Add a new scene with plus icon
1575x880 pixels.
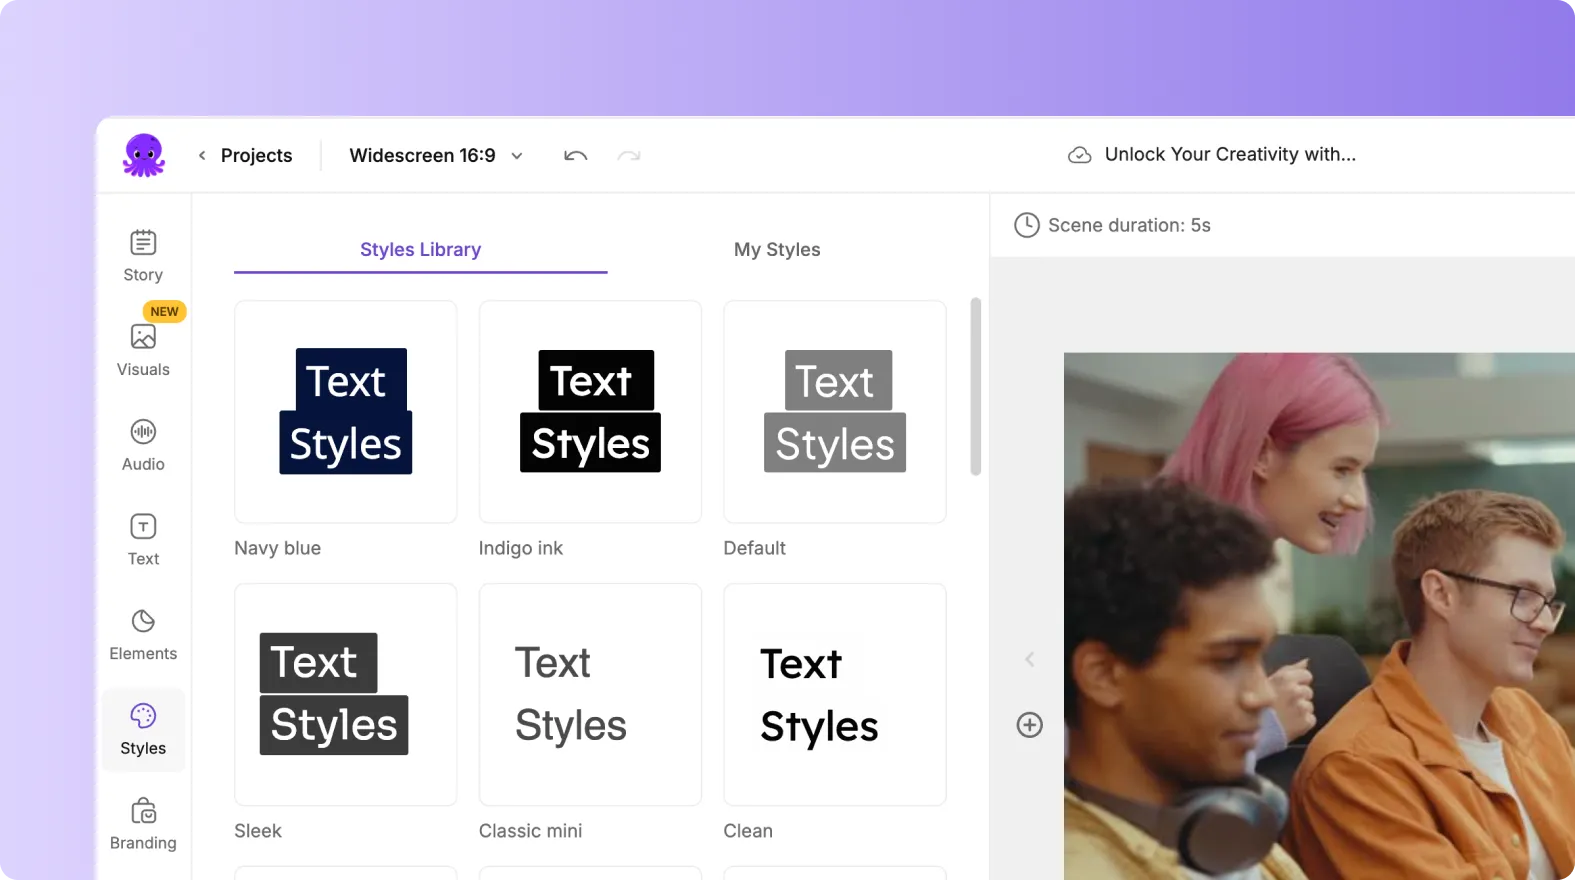1030,725
